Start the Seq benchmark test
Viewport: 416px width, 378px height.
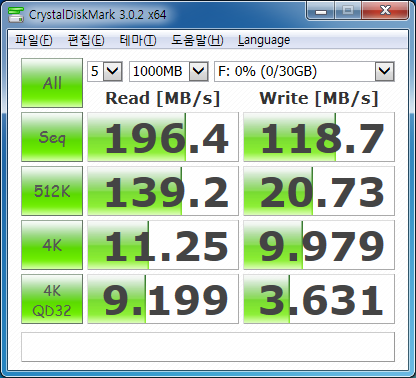click(52, 137)
